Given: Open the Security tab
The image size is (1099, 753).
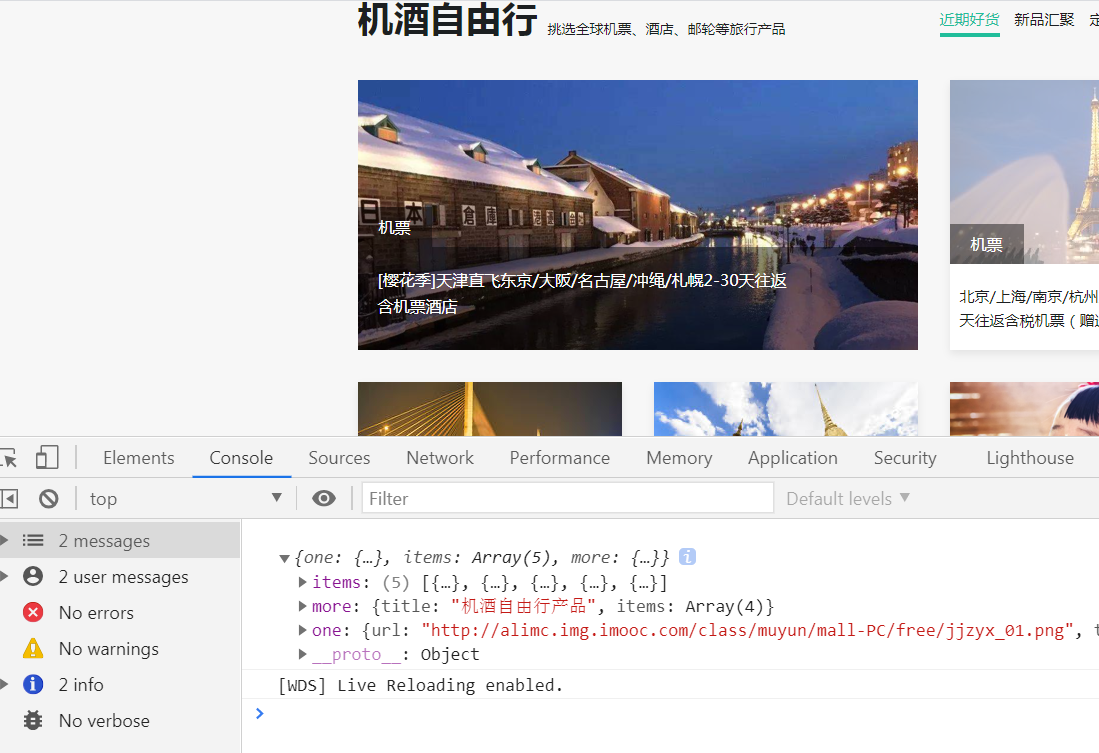Looking at the screenshot, I should (x=905, y=458).
